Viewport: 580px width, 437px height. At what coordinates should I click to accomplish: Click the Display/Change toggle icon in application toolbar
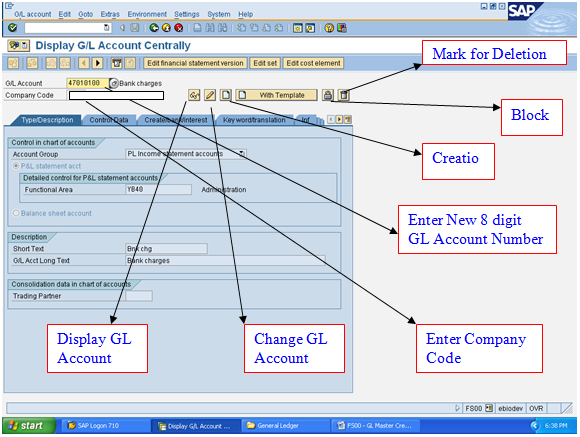(13, 63)
